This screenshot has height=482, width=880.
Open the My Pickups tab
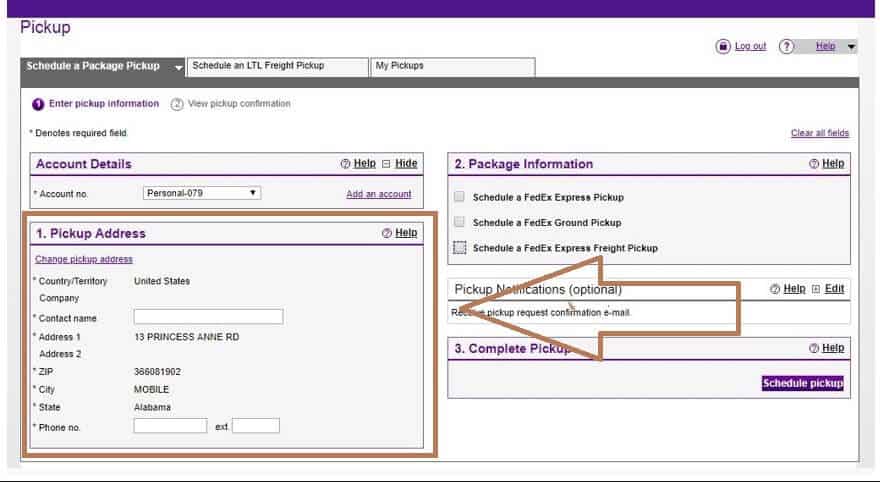[452, 67]
